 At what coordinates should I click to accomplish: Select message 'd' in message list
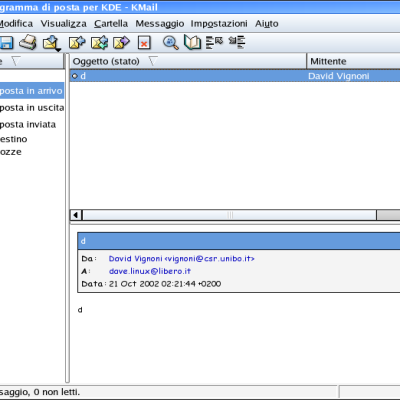(235, 76)
